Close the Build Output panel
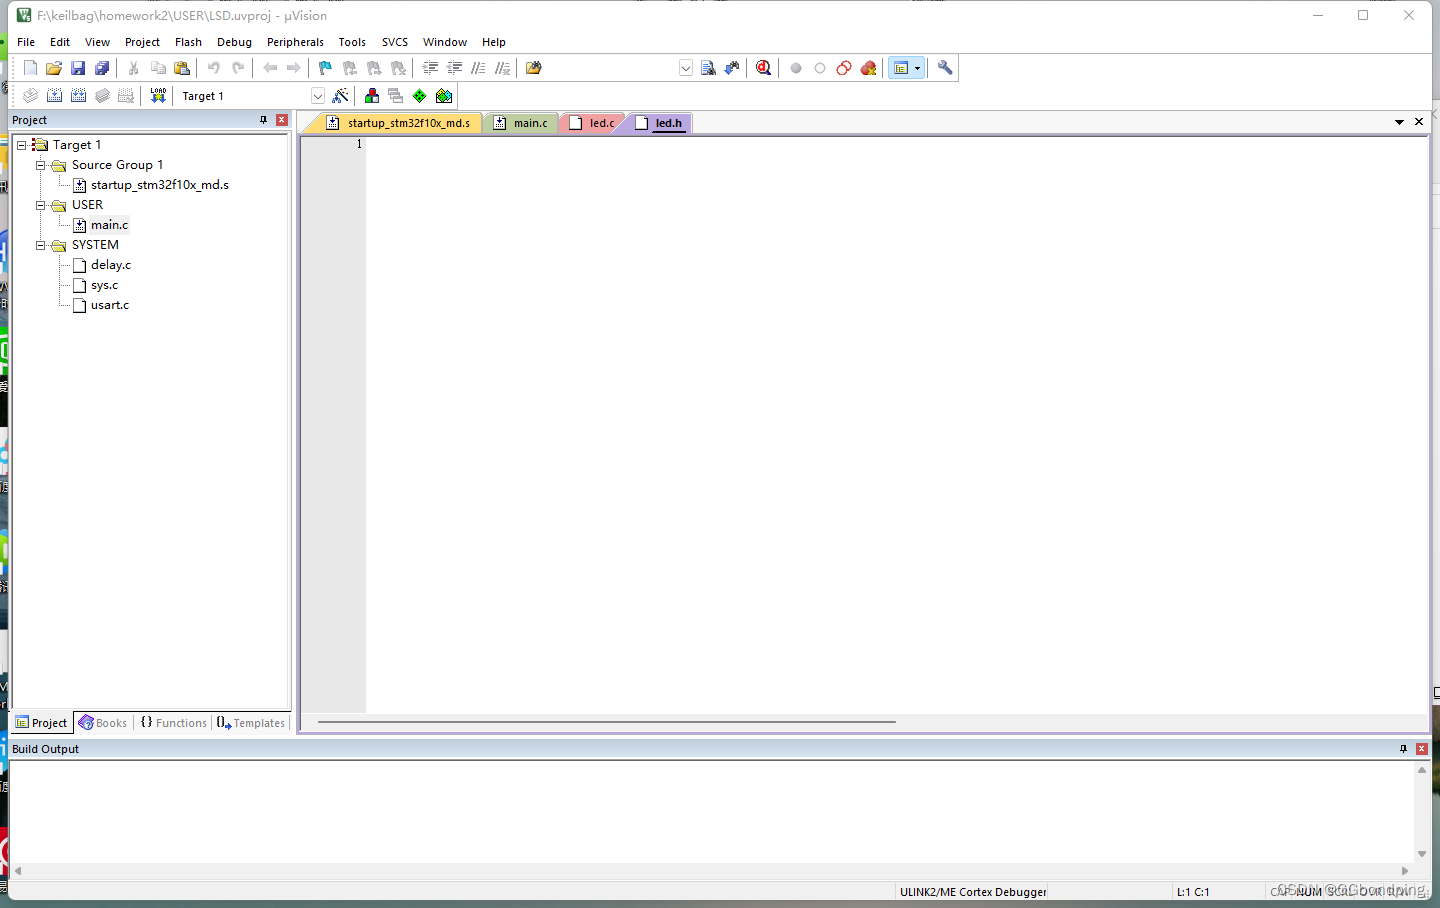1440x908 pixels. pyautogui.click(x=1421, y=749)
